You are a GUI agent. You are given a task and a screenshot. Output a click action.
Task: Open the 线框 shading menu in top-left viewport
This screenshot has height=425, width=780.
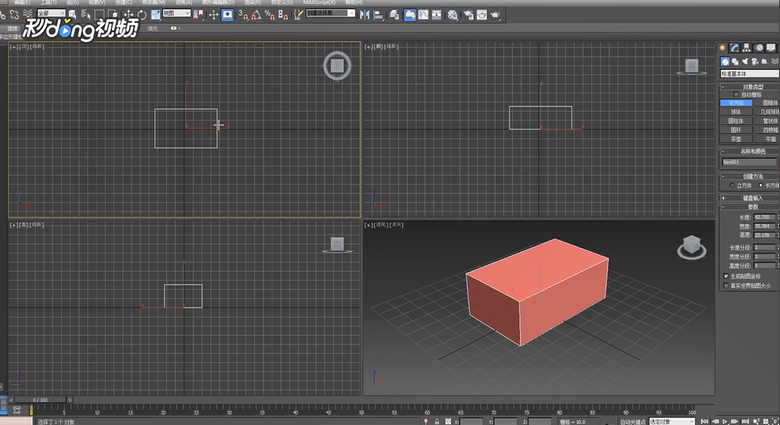tap(38, 46)
